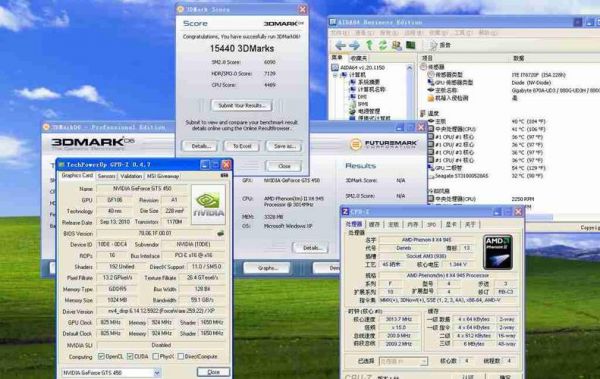
Task: Click the GPU-Z title bar app icon
Action: pyautogui.click(x=61, y=165)
